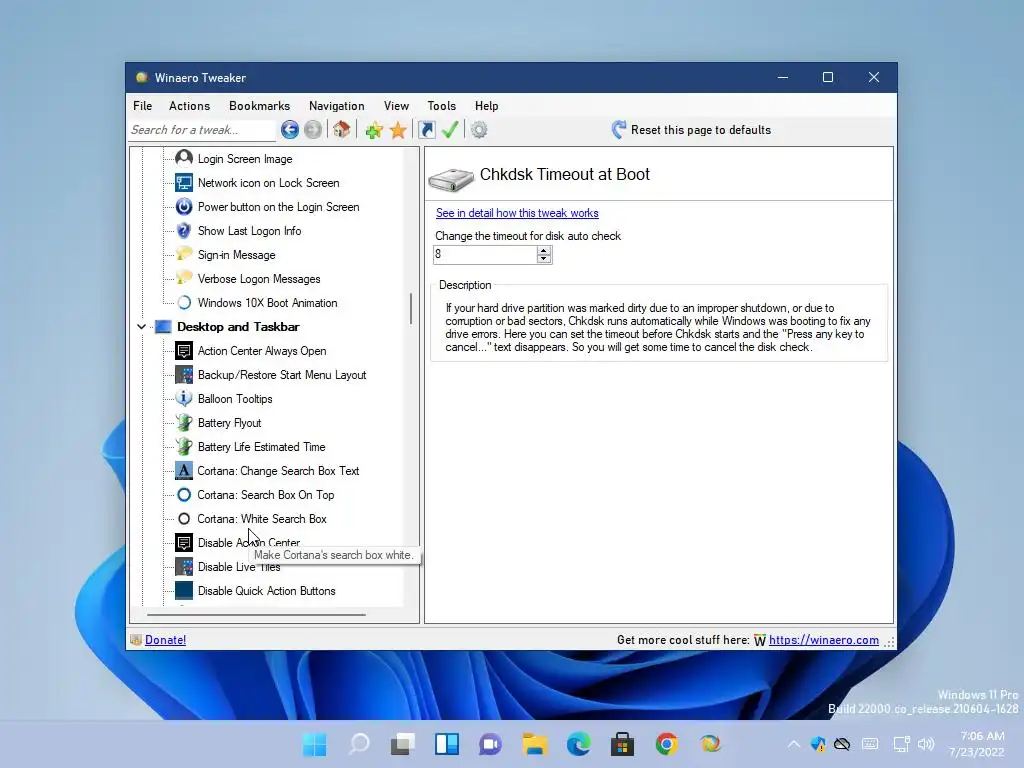Open the File menu
The width and height of the screenshot is (1024, 768).
pos(142,106)
